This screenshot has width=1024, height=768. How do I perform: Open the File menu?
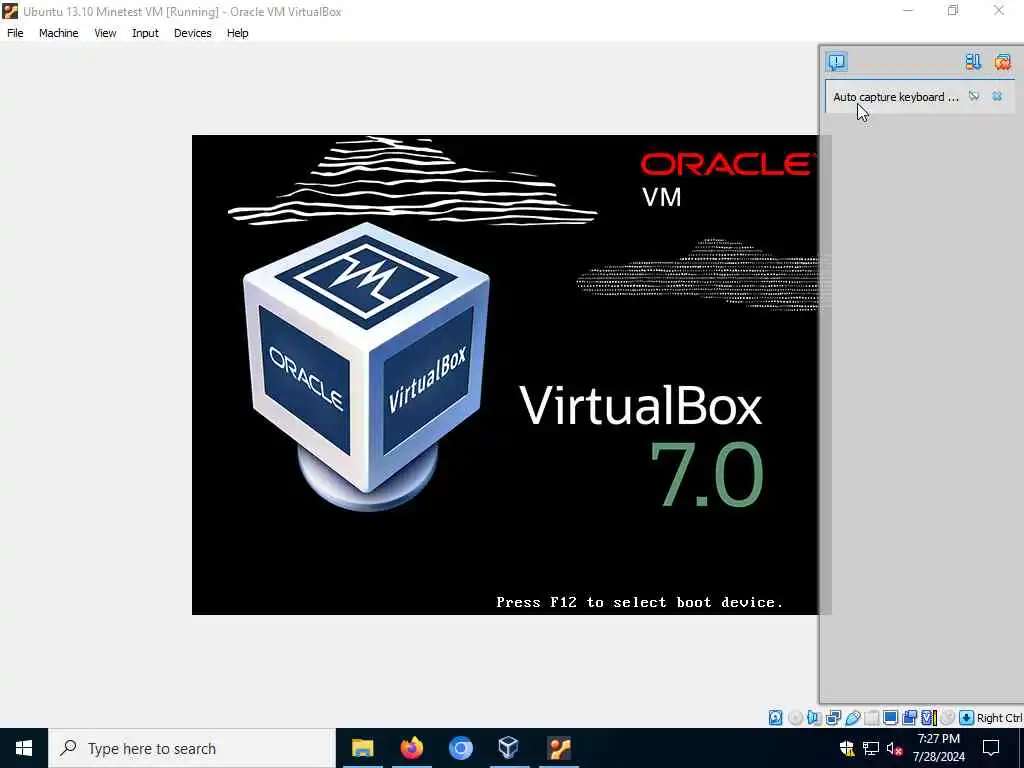pos(15,33)
